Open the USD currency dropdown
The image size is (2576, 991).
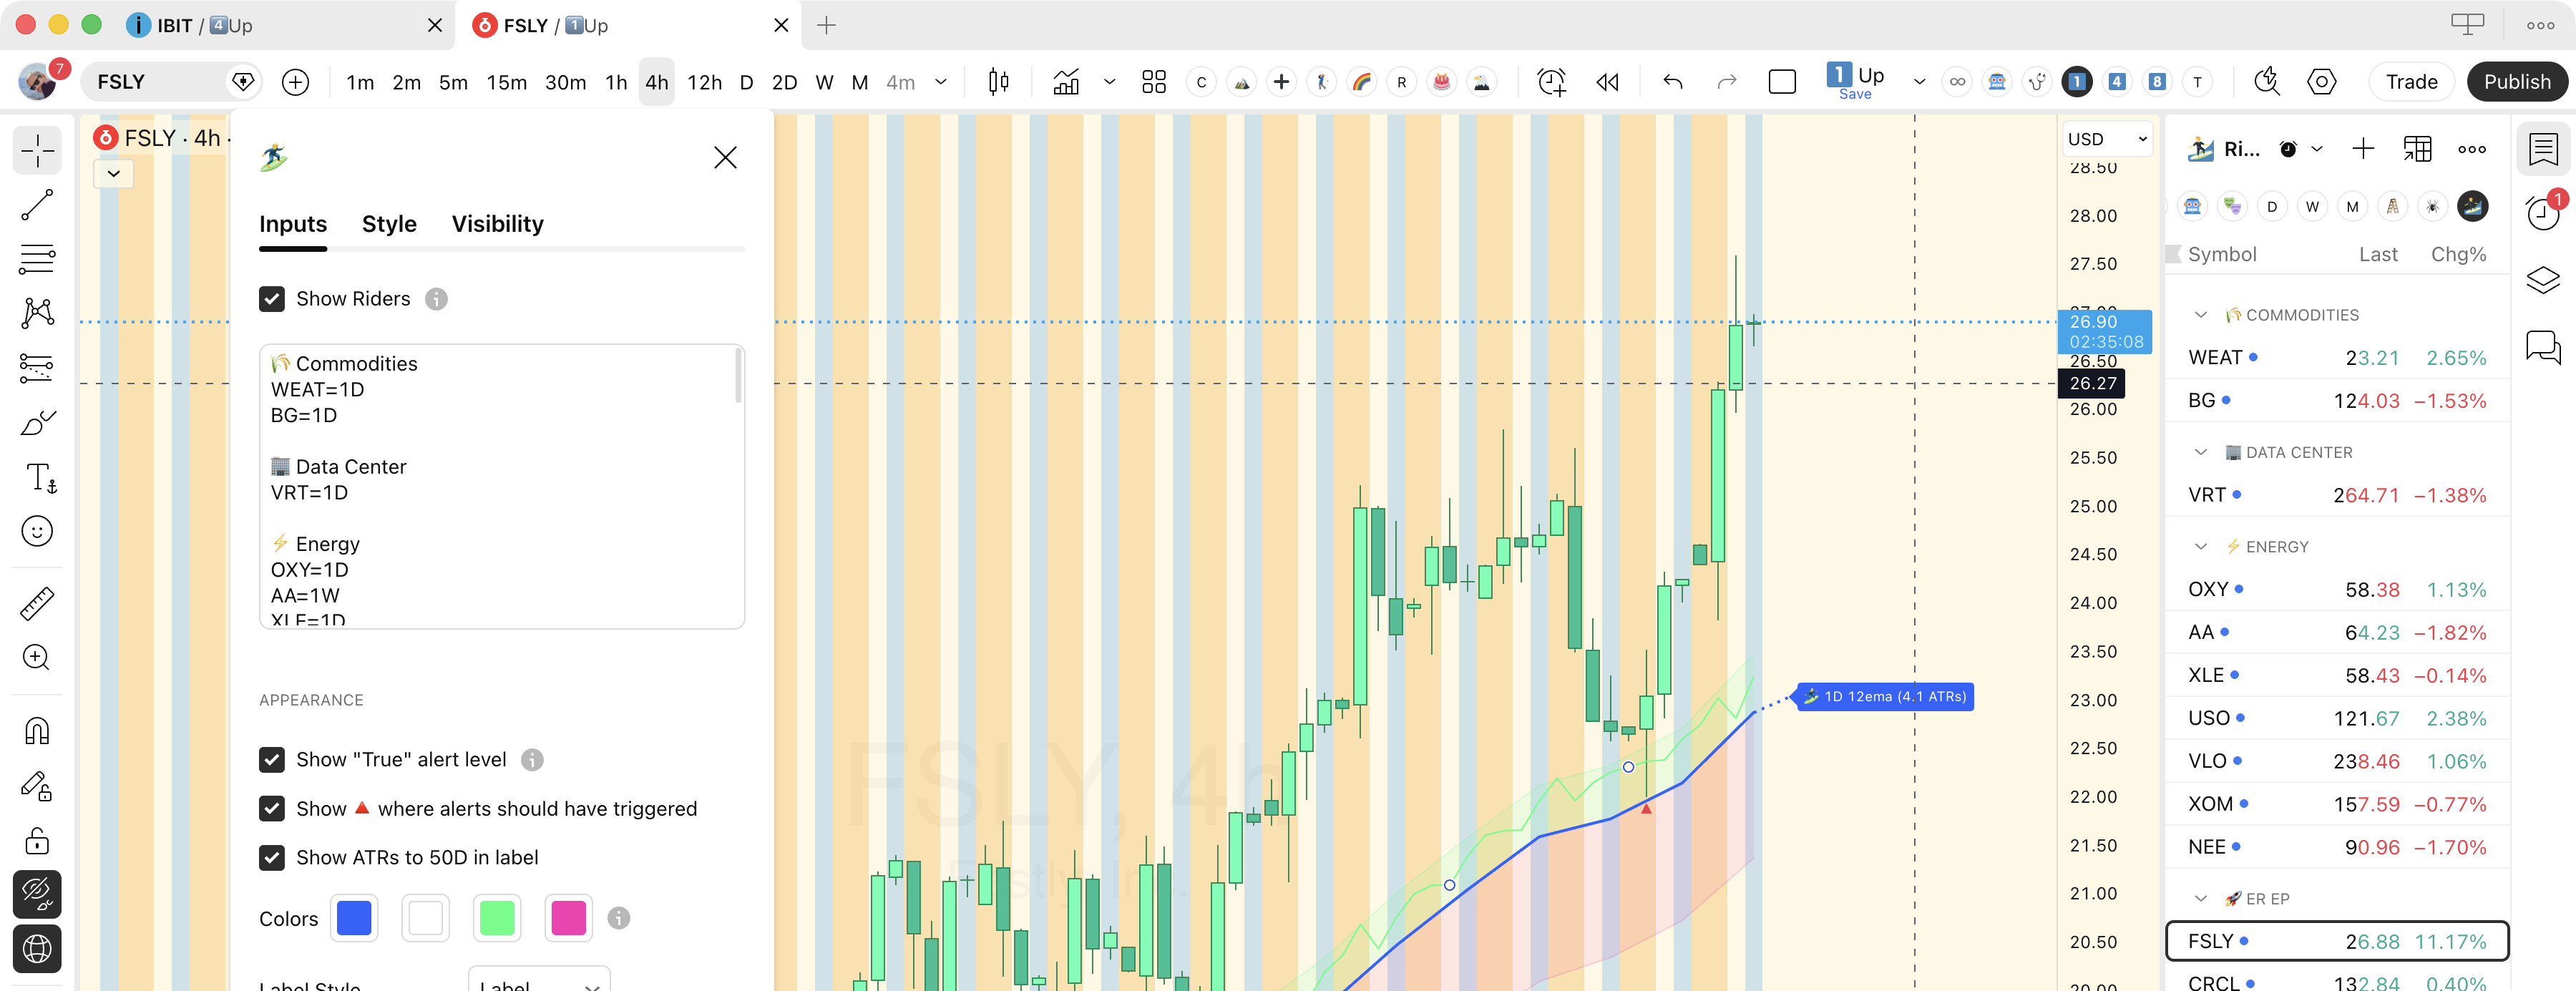[2106, 139]
